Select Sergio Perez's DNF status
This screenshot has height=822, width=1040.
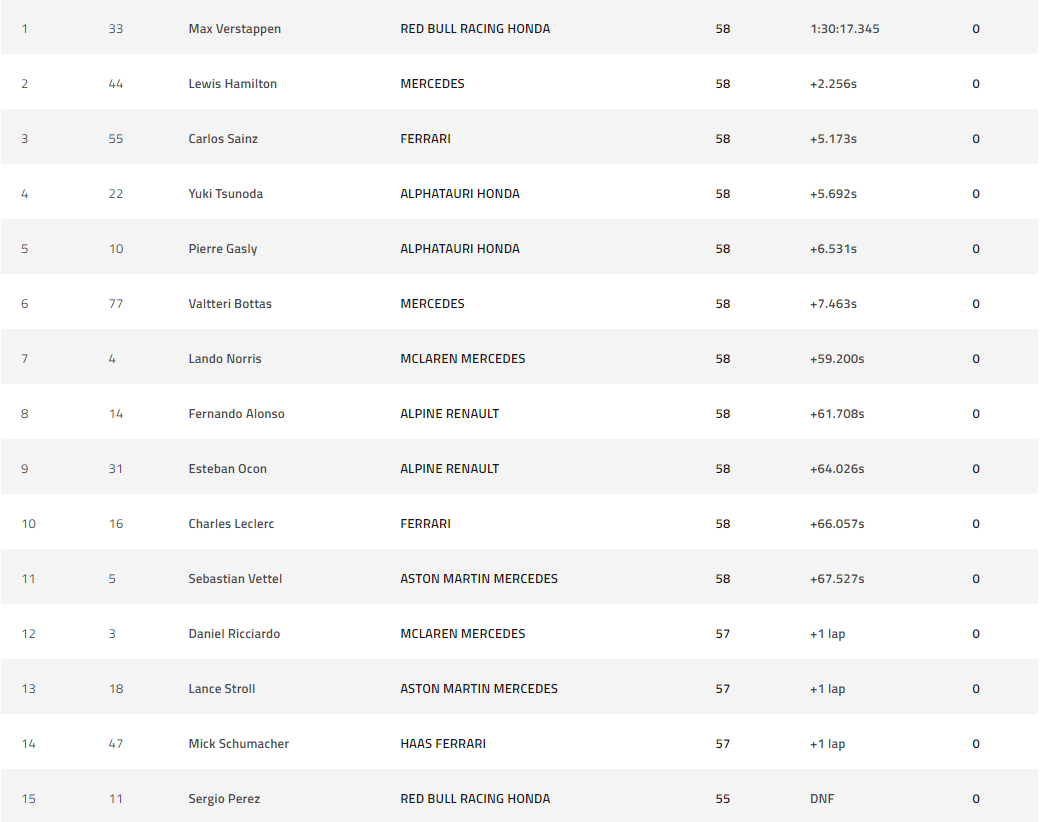coord(822,799)
